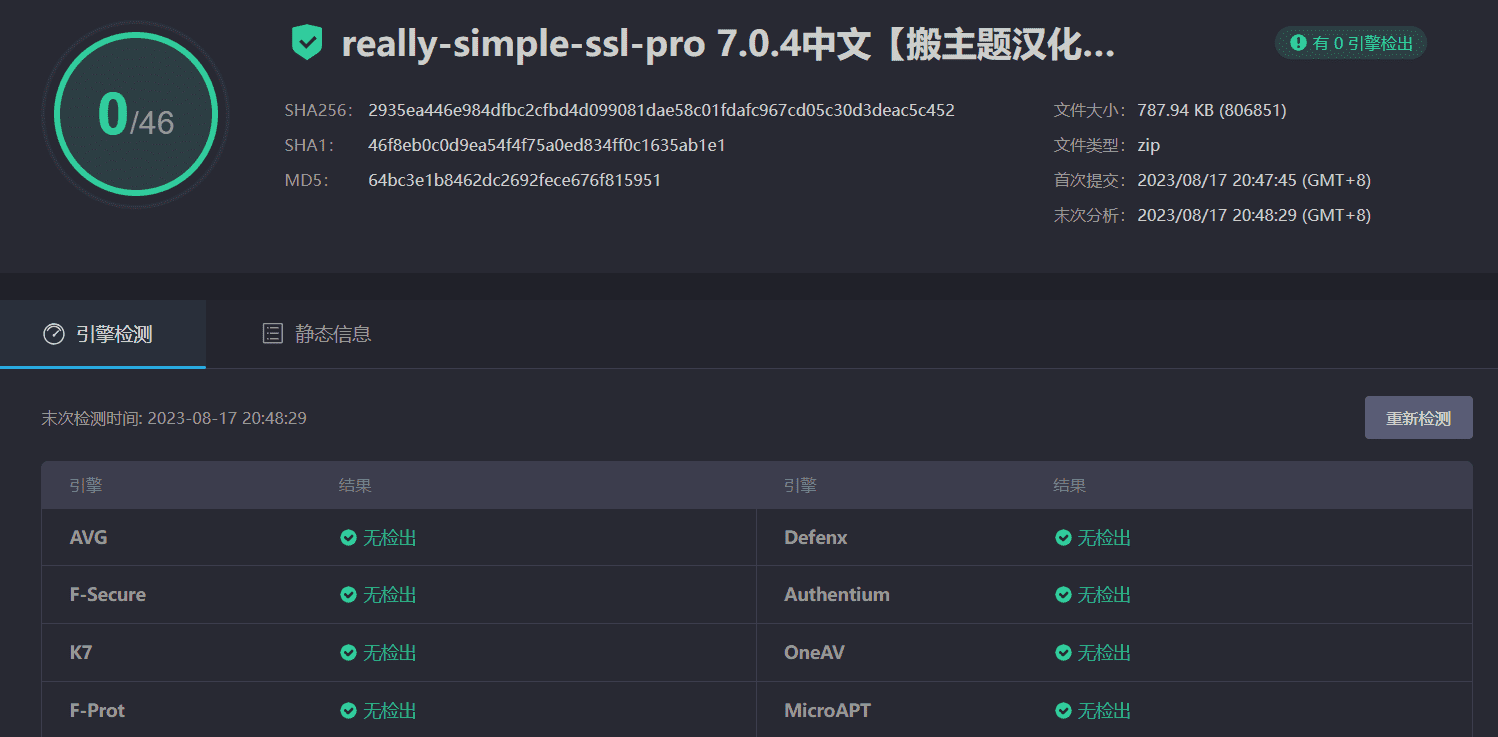Click 无检出 result for AVG
Image resolution: width=1498 pixels, height=737 pixels.
[x=389, y=538]
